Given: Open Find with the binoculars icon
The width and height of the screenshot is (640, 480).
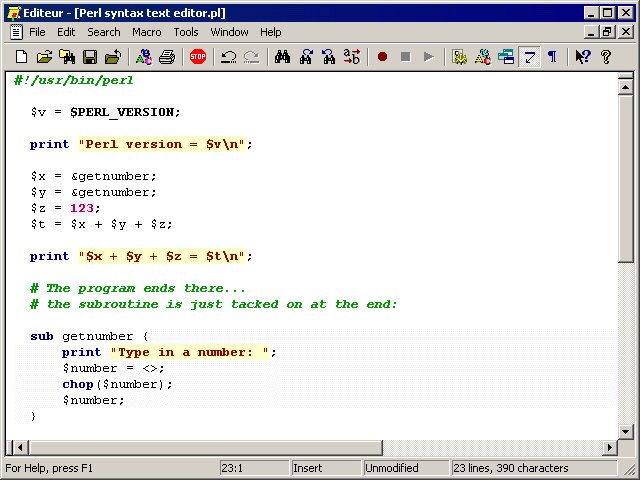Looking at the screenshot, I should coord(283,57).
